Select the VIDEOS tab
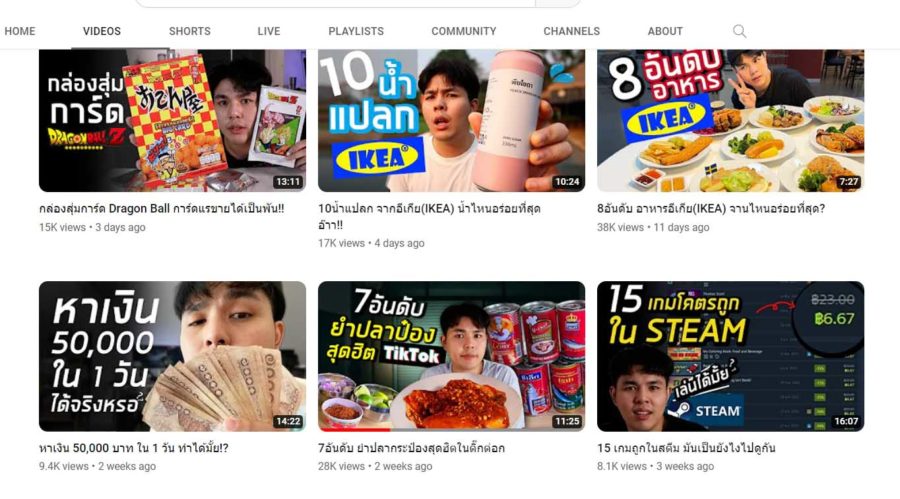The image size is (900, 499). pyautogui.click(x=102, y=31)
